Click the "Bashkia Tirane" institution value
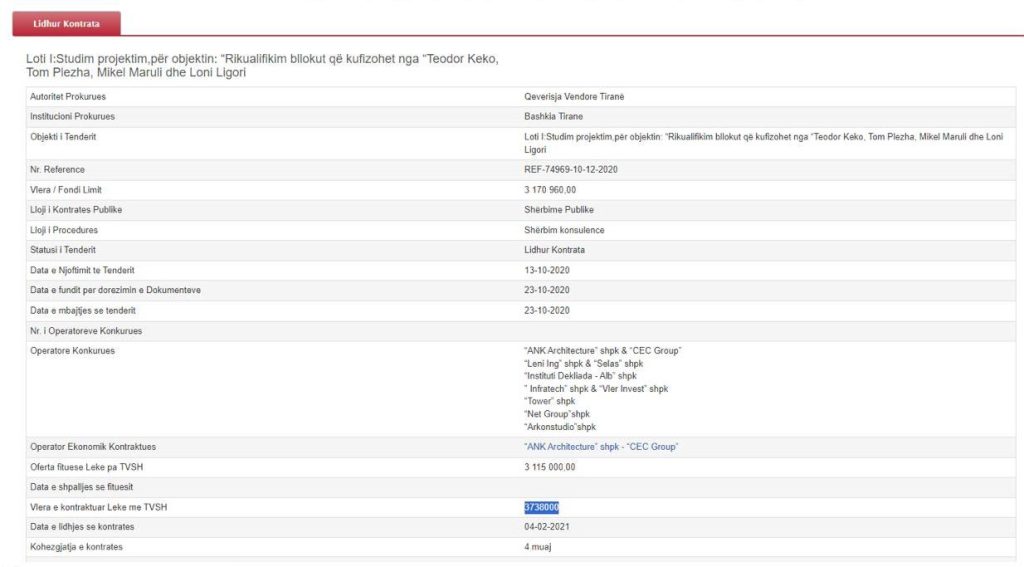 [x=553, y=117]
